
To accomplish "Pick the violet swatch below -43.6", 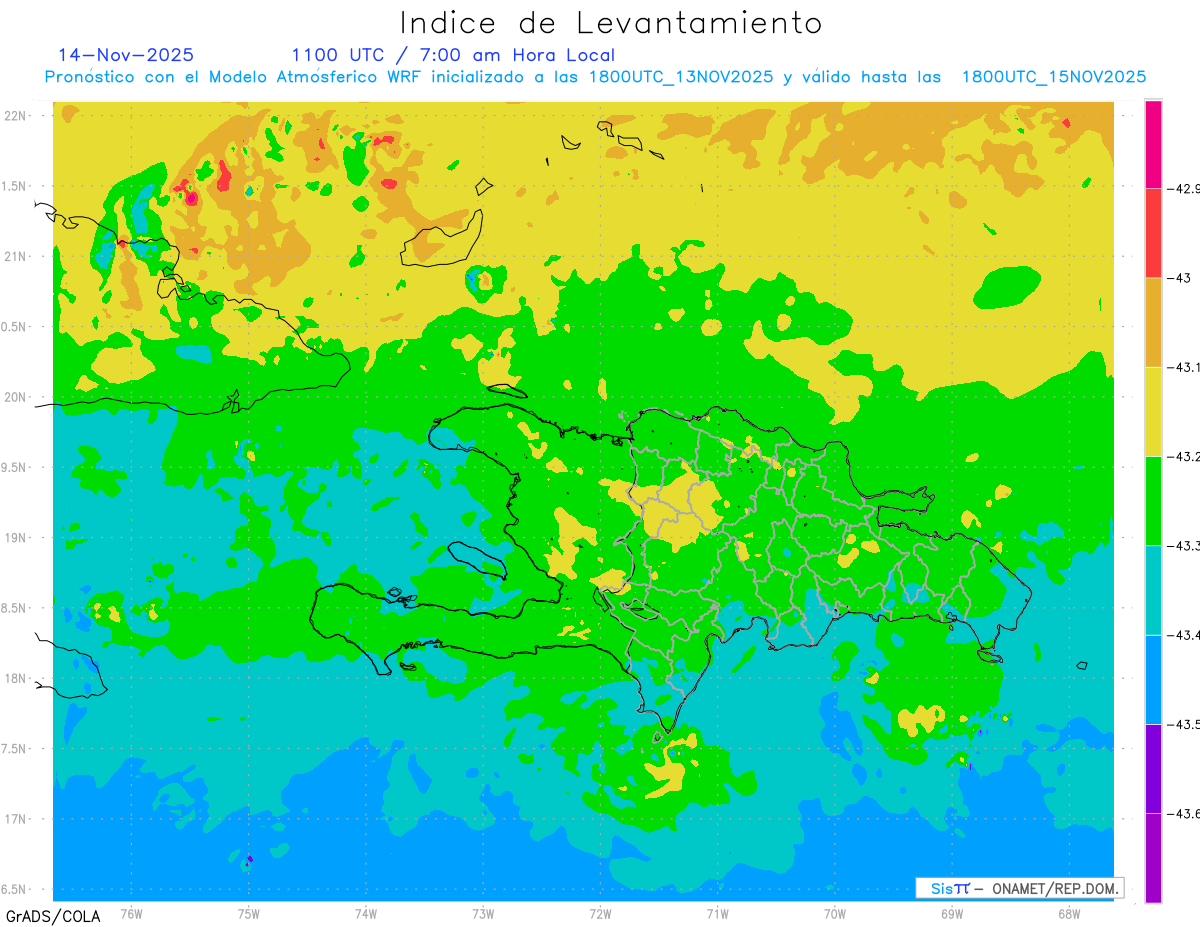I will click(1153, 857).
